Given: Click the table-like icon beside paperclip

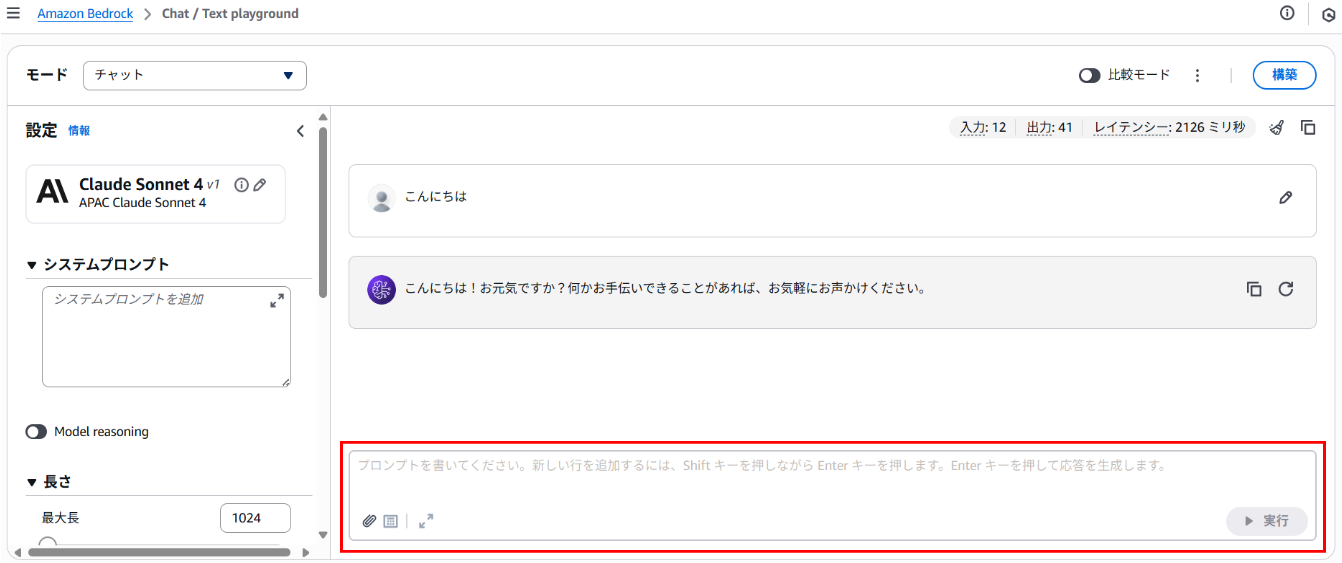Looking at the screenshot, I should pos(391,521).
